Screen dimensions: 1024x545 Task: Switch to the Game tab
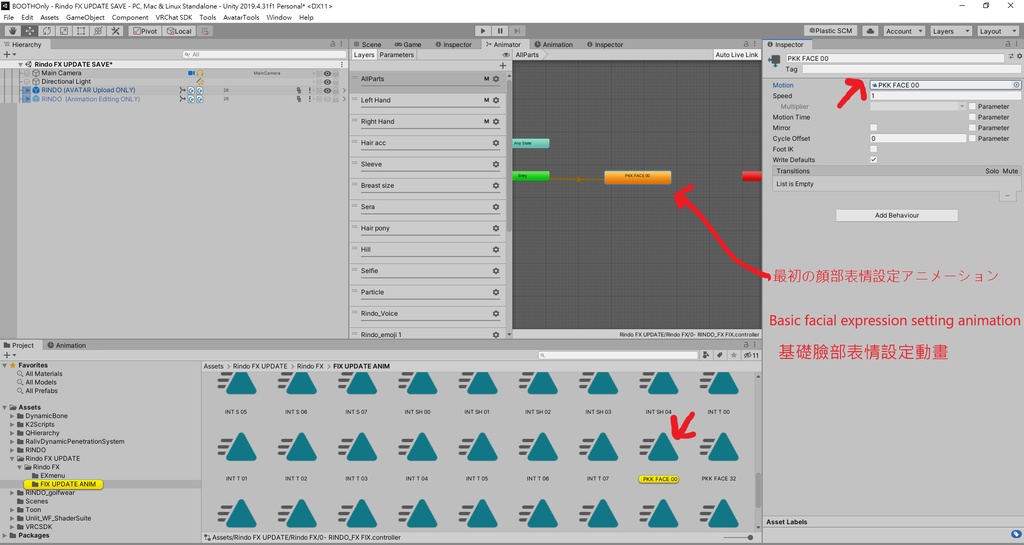tap(408, 44)
